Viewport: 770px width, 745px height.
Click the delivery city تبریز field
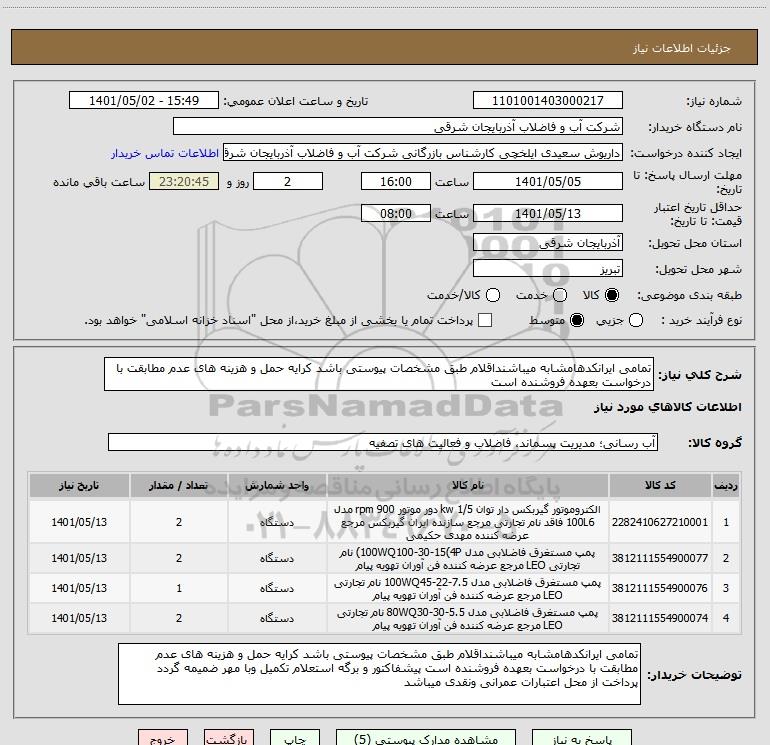(548, 269)
